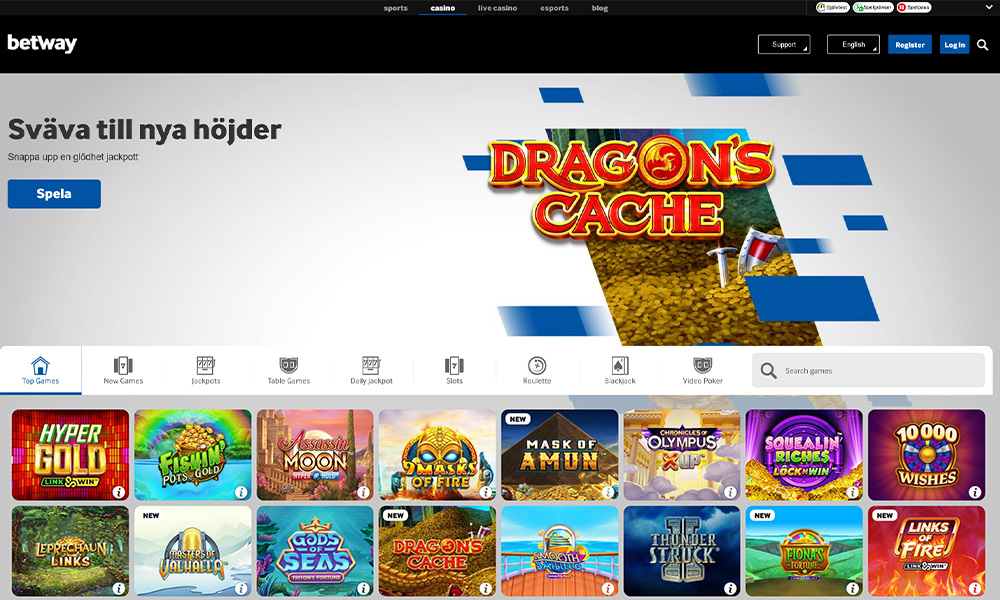Select the Roulette category icon
The image size is (1000, 600).
[x=537, y=365]
